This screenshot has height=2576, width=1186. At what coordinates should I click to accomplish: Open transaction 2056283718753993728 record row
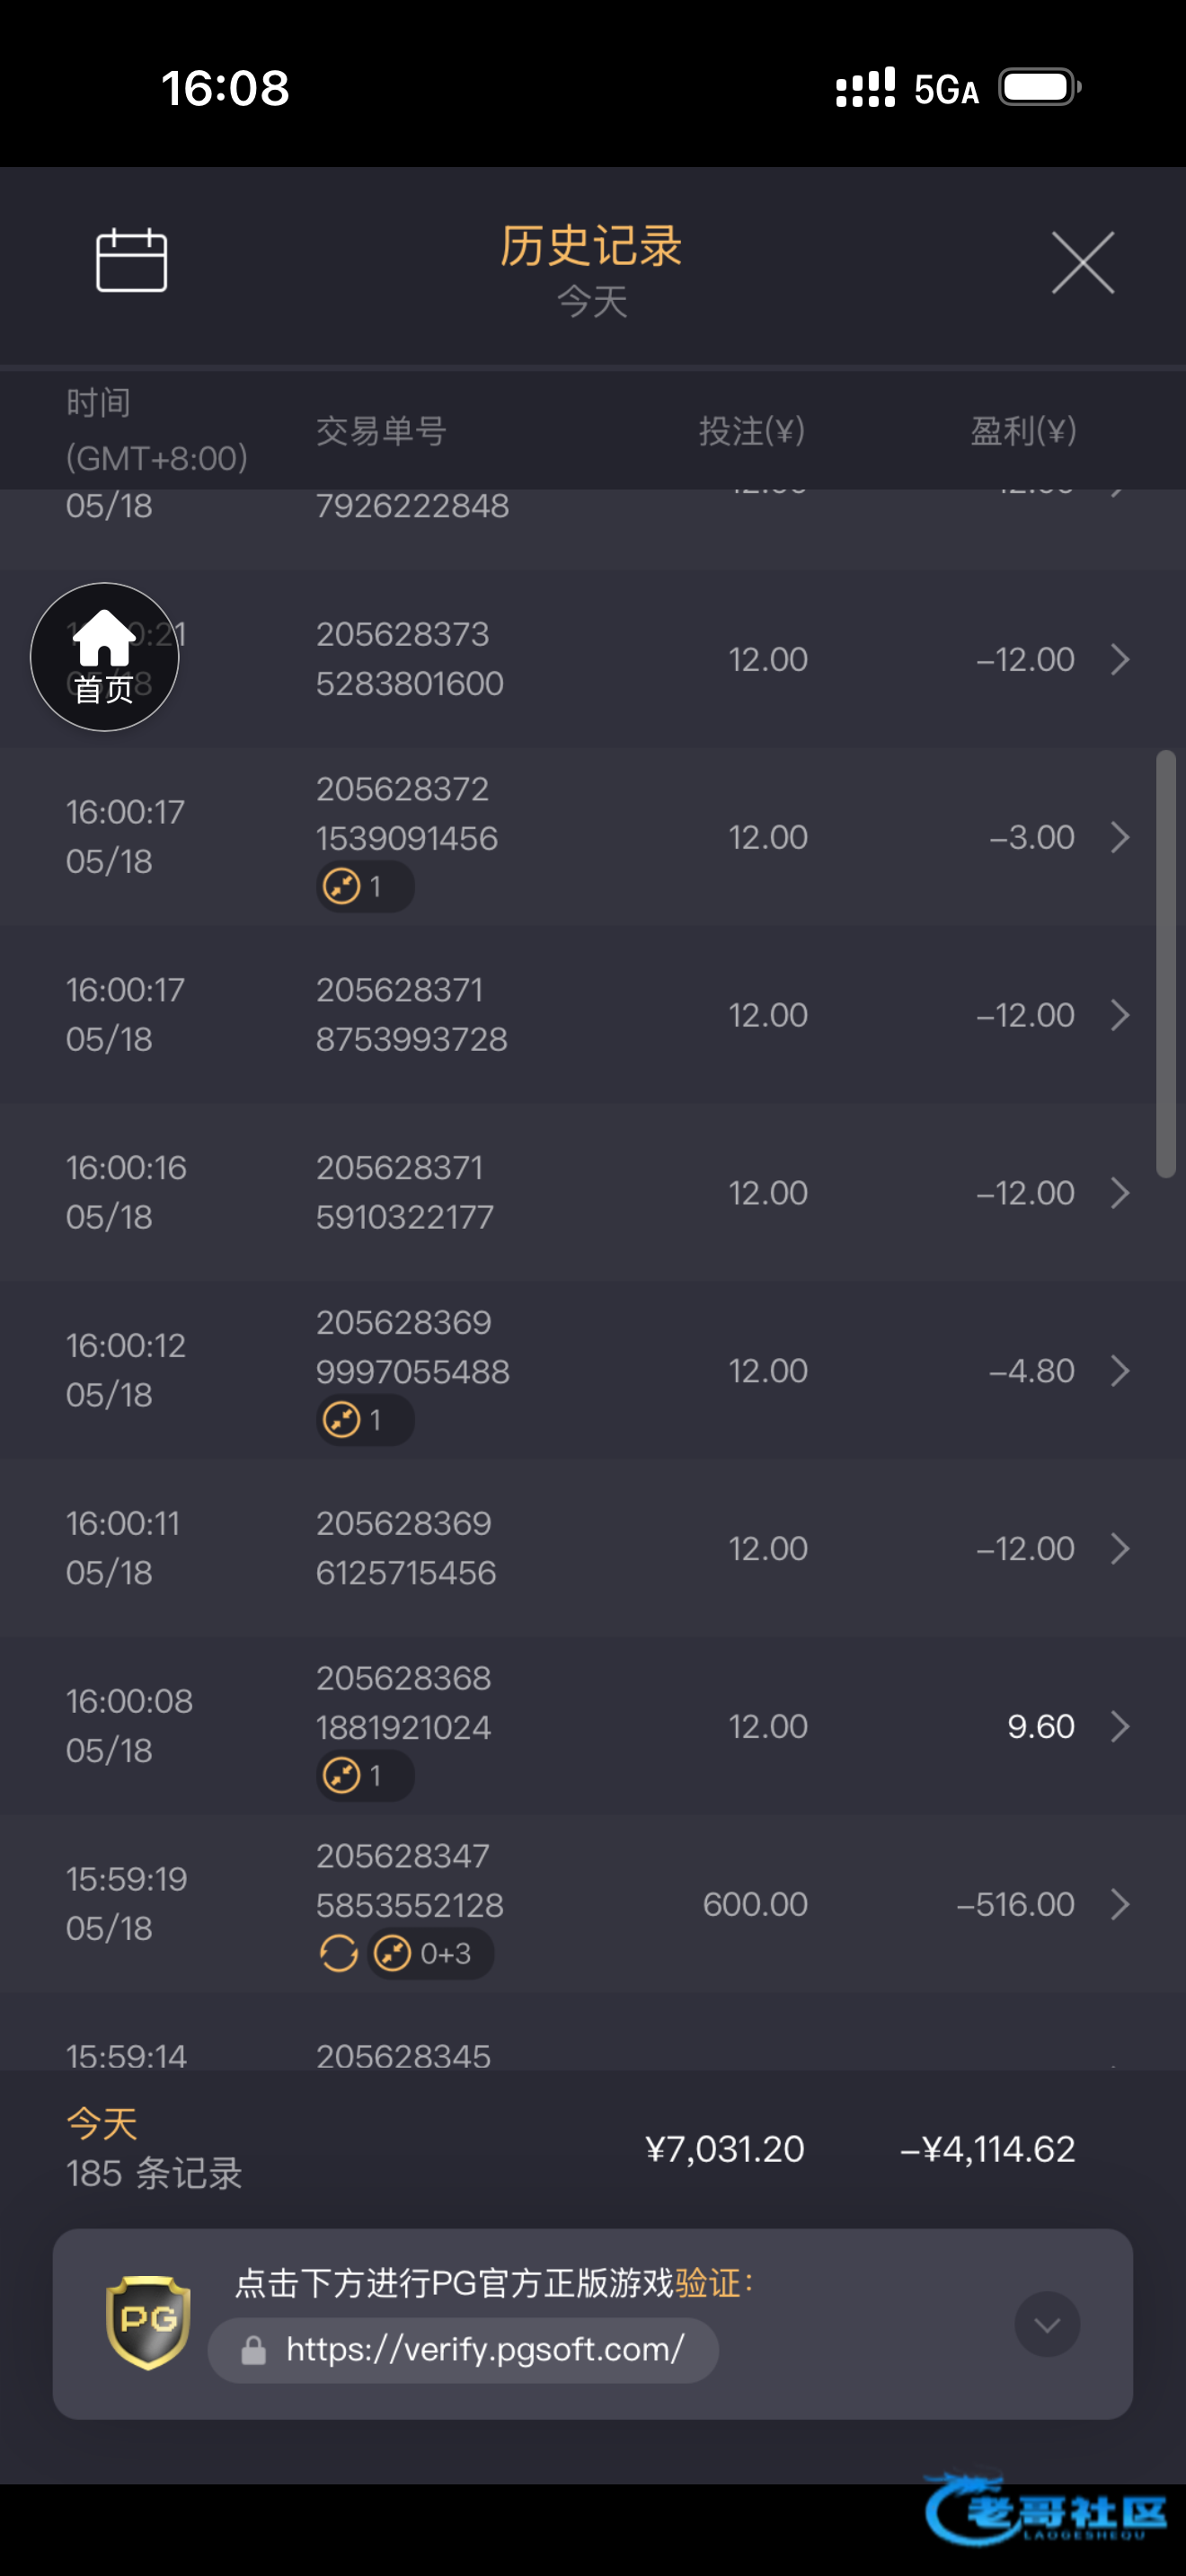(593, 1015)
